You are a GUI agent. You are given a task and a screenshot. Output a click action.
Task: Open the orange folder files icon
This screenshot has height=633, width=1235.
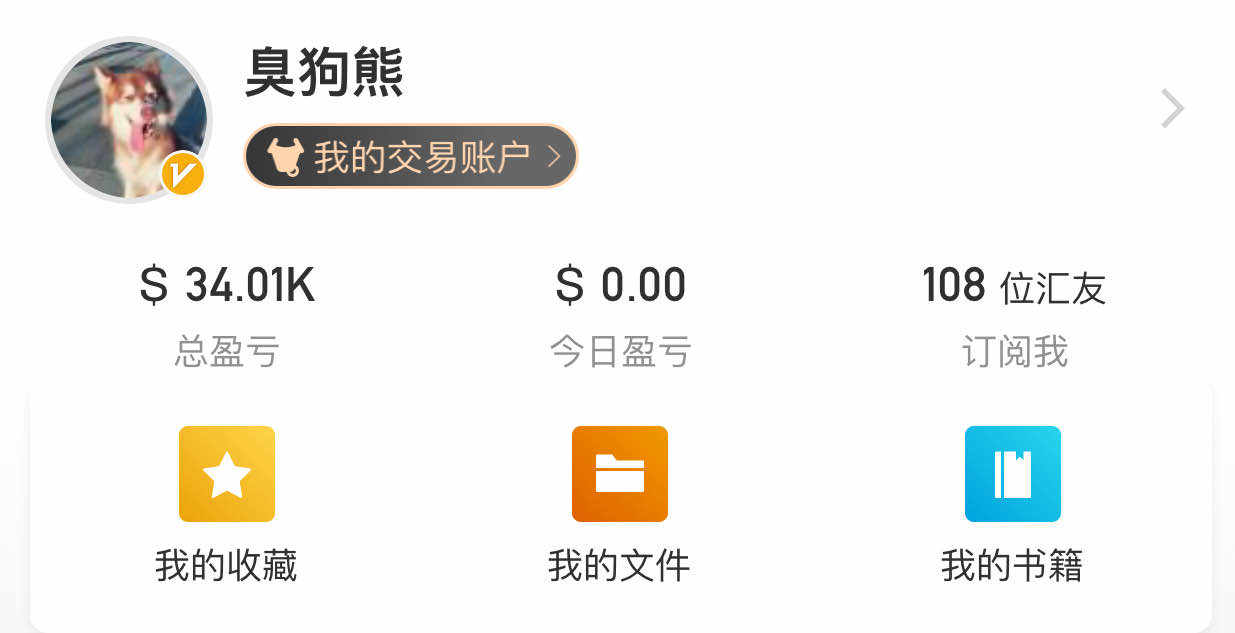pos(620,474)
